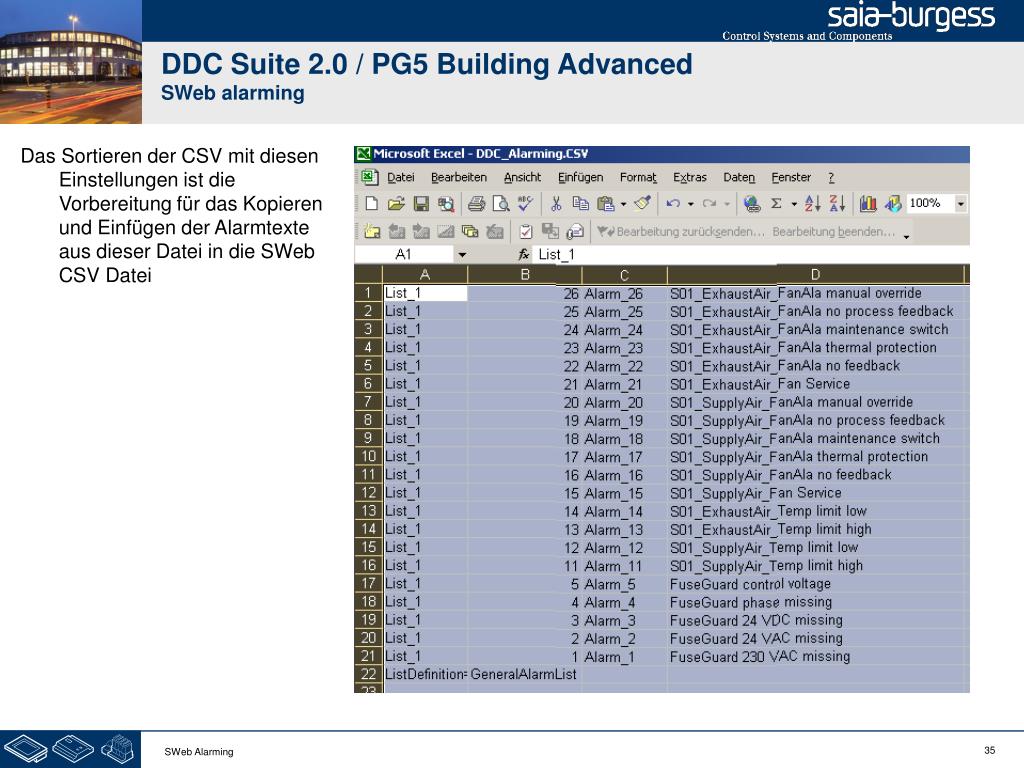Viewport: 1024px width, 768px height.
Task: Open the Ansicht menu
Action: pyautogui.click(x=522, y=177)
